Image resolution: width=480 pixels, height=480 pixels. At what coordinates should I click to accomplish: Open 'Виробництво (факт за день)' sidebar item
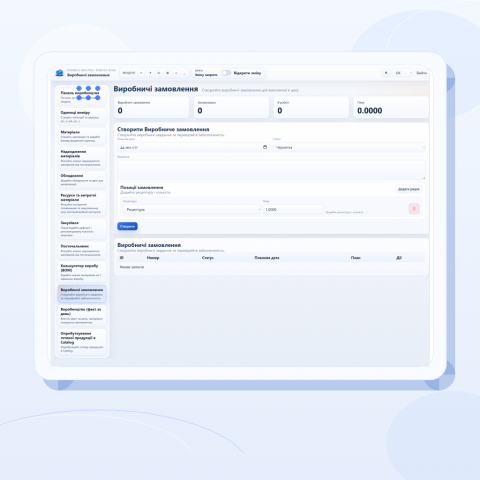tap(82, 315)
